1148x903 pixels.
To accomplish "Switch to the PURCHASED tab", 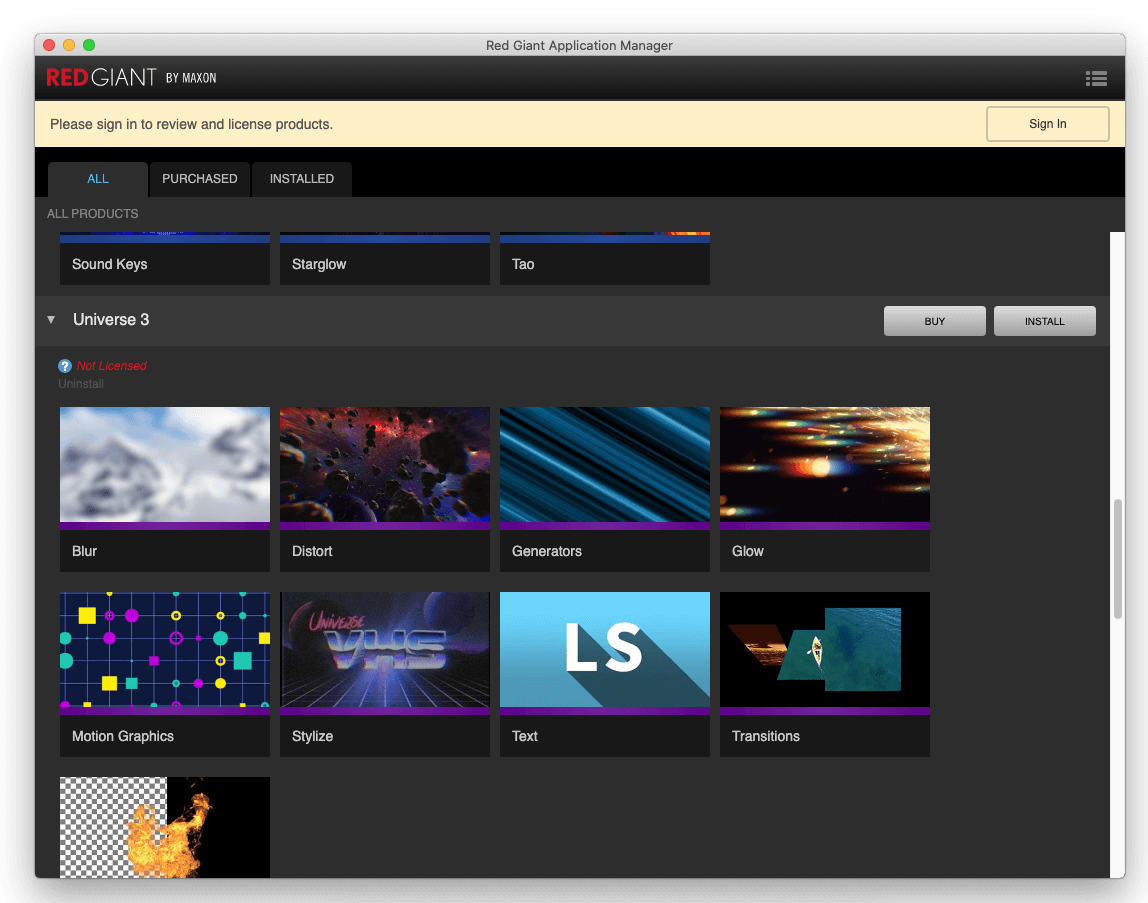I will 200,179.
